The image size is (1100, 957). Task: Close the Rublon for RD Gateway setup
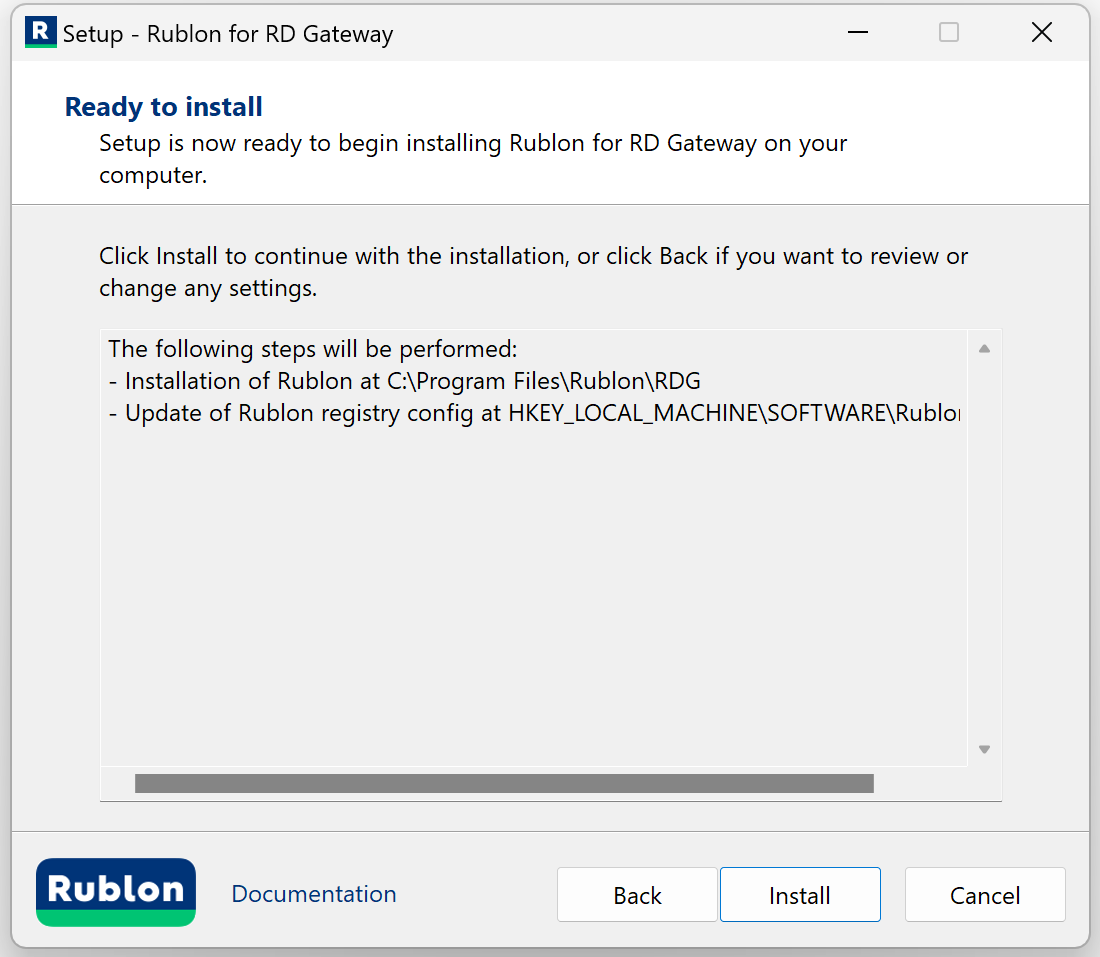click(x=1042, y=32)
